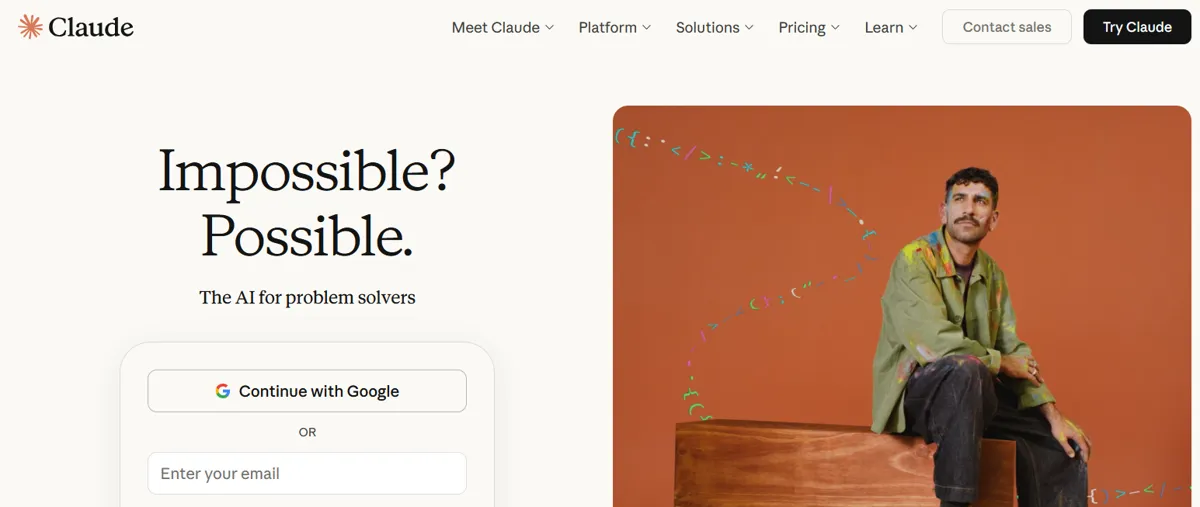1200x507 pixels.
Task: Click the Google "G" icon
Action: tap(223, 391)
